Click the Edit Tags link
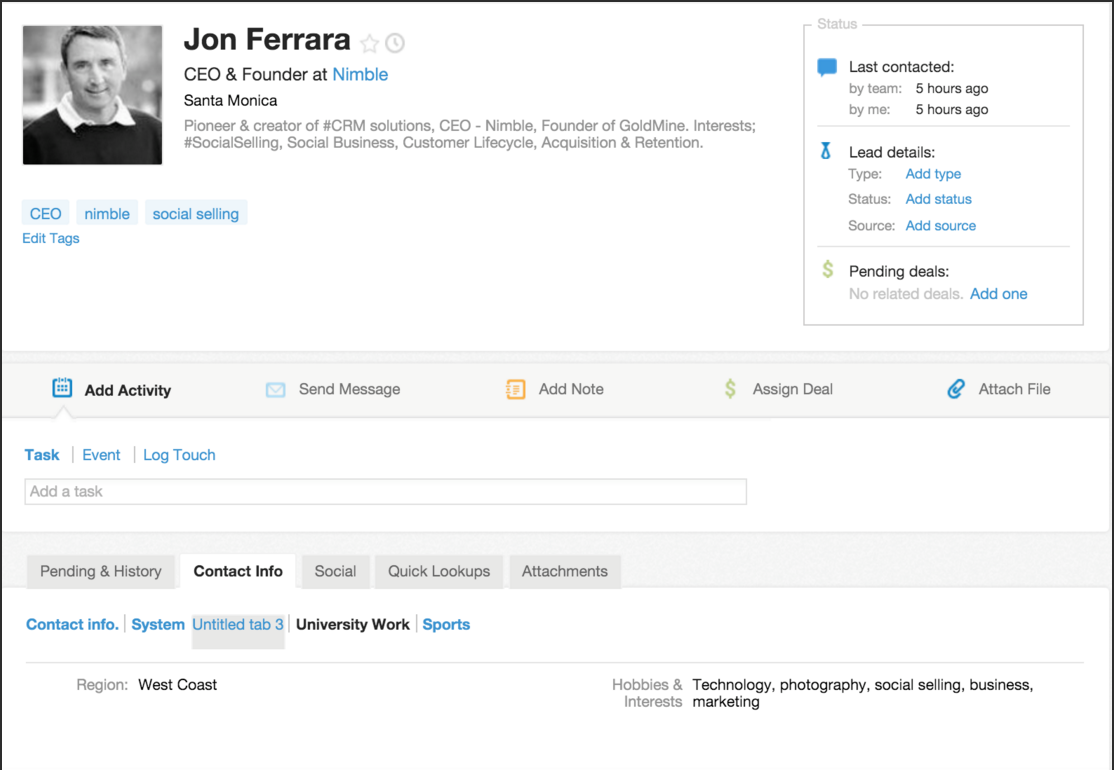This screenshot has height=770, width=1114. coord(51,238)
